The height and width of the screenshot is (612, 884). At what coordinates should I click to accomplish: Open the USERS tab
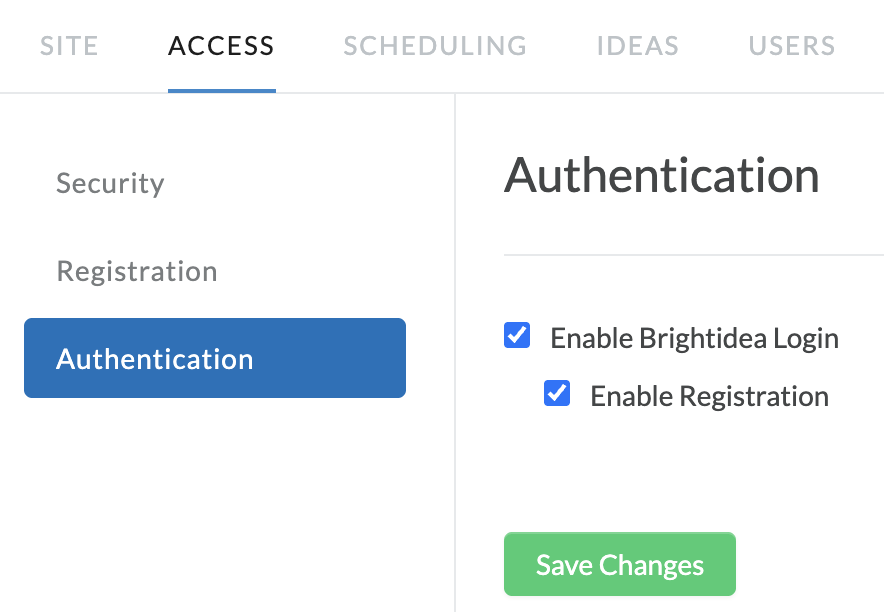tap(792, 46)
